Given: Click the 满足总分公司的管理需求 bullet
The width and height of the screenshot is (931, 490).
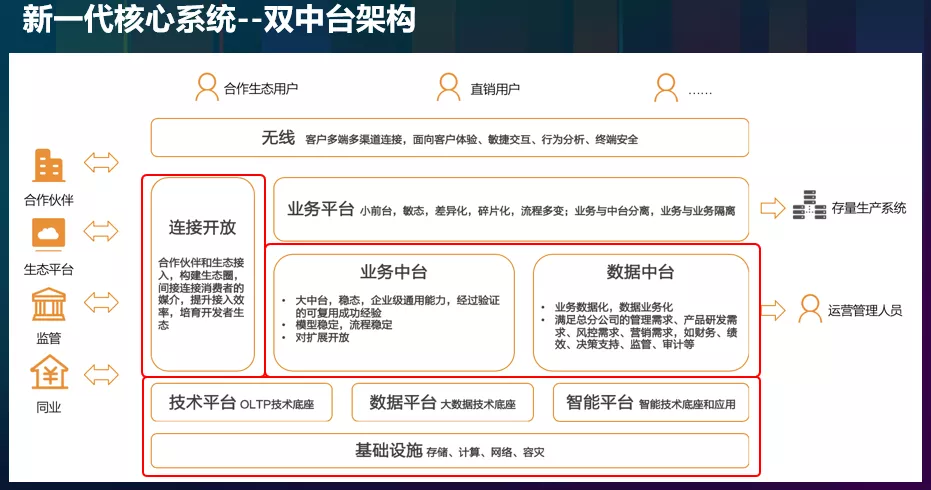Looking at the screenshot, I should pos(646,332).
